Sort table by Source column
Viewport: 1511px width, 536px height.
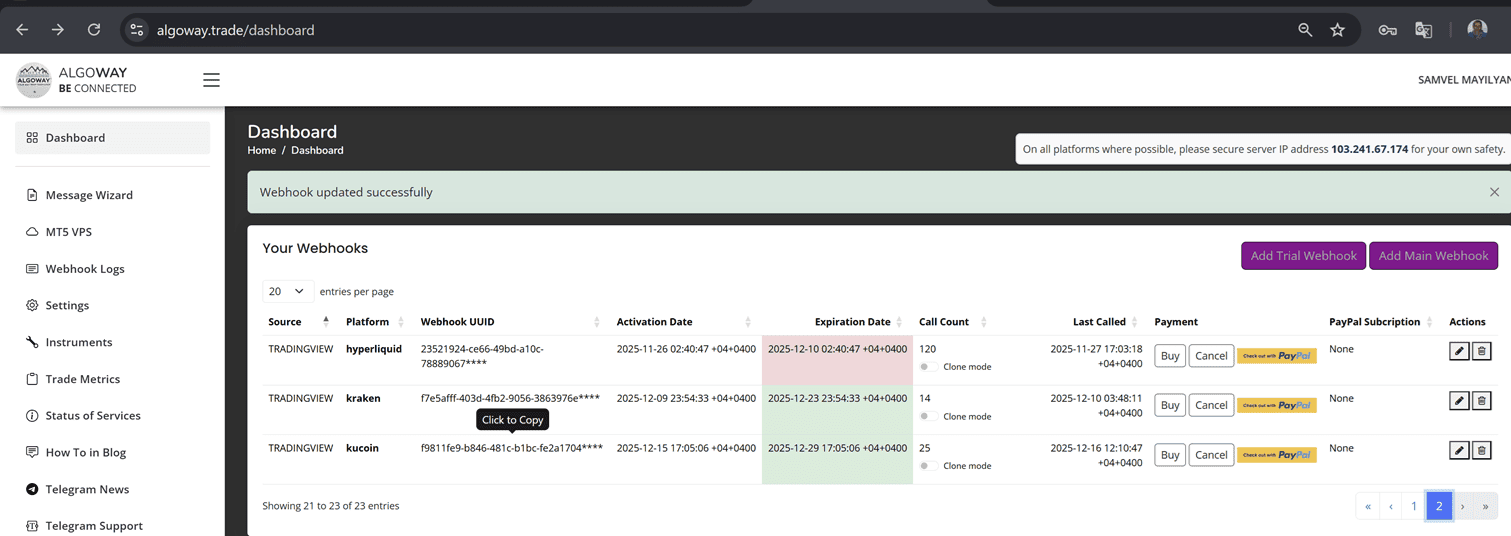tap(299, 322)
